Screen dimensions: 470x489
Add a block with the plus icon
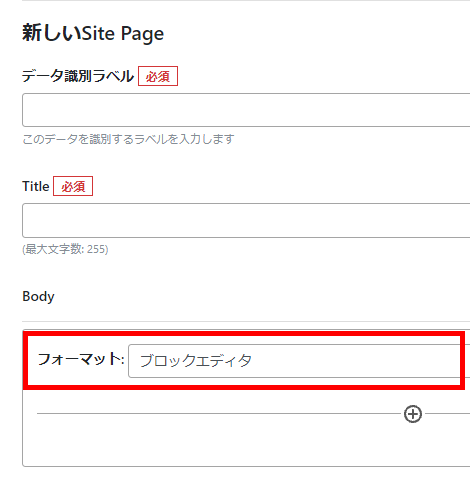tap(413, 414)
